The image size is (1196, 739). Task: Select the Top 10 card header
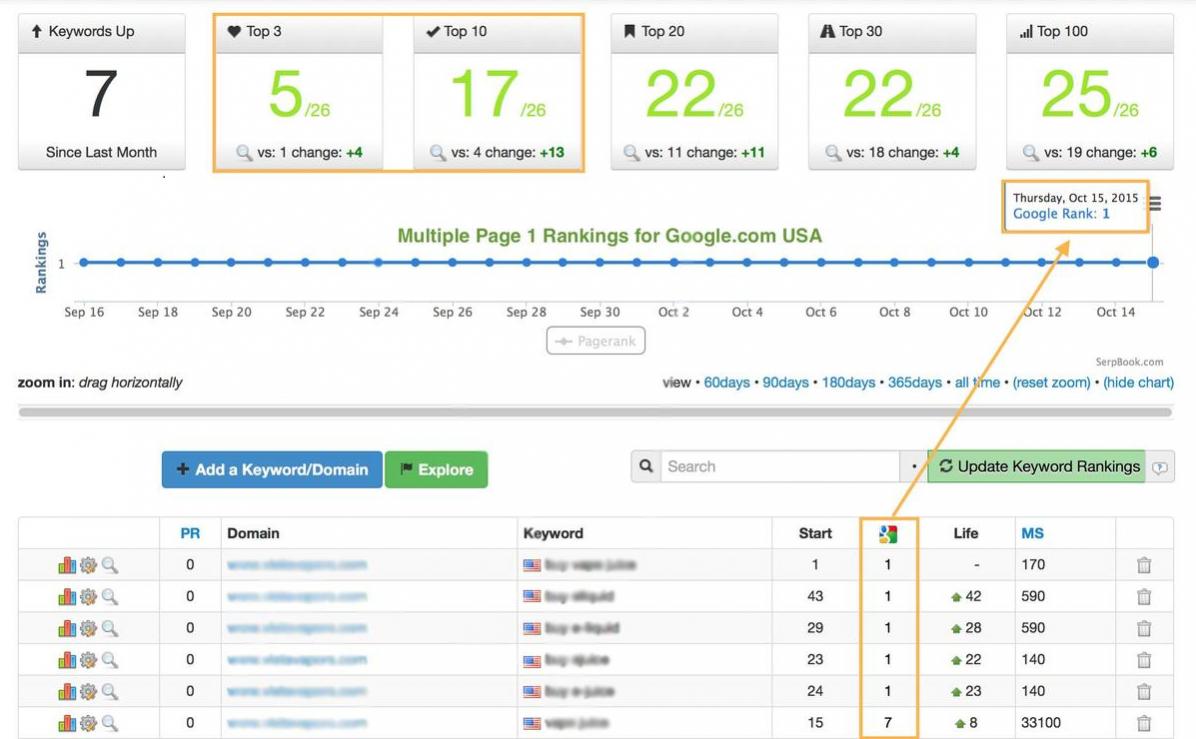click(497, 32)
